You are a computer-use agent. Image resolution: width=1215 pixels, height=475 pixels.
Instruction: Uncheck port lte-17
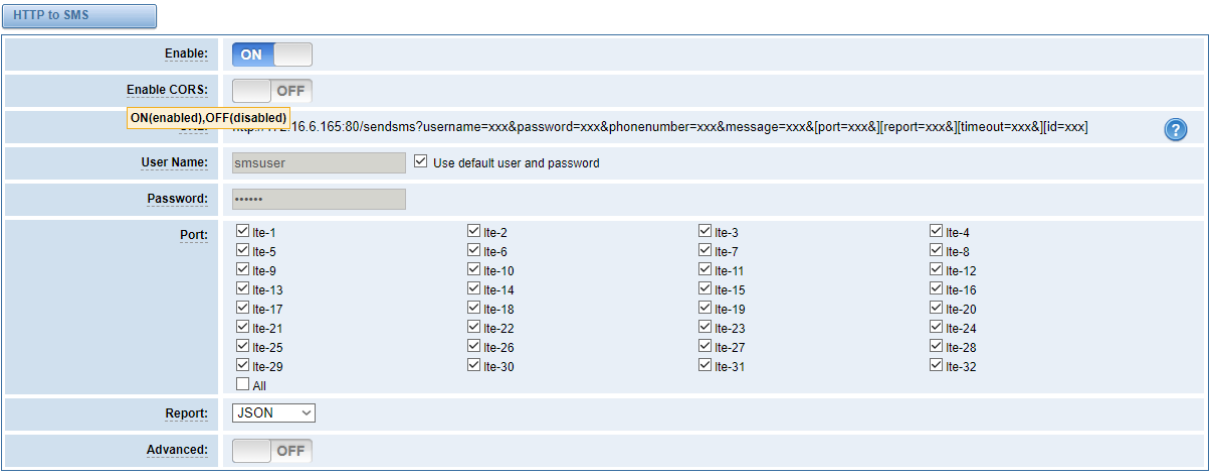(x=243, y=307)
